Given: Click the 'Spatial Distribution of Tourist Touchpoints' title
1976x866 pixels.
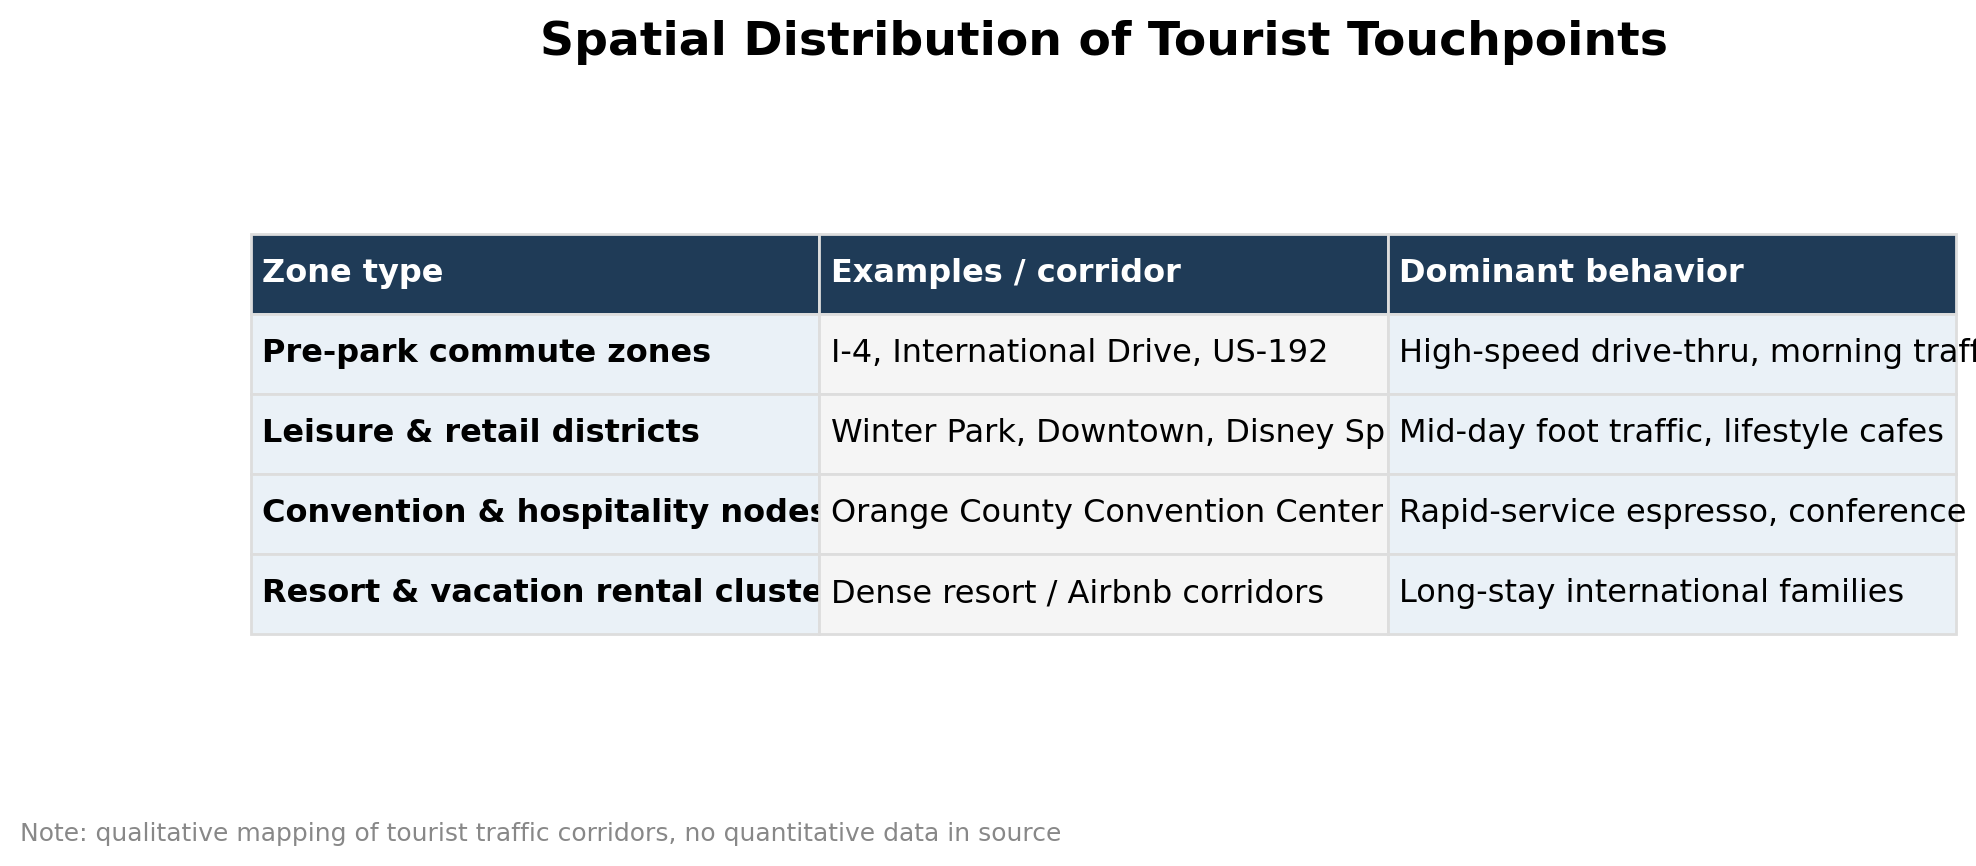Looking at the screenshot, I should (x=1103, y=42).
